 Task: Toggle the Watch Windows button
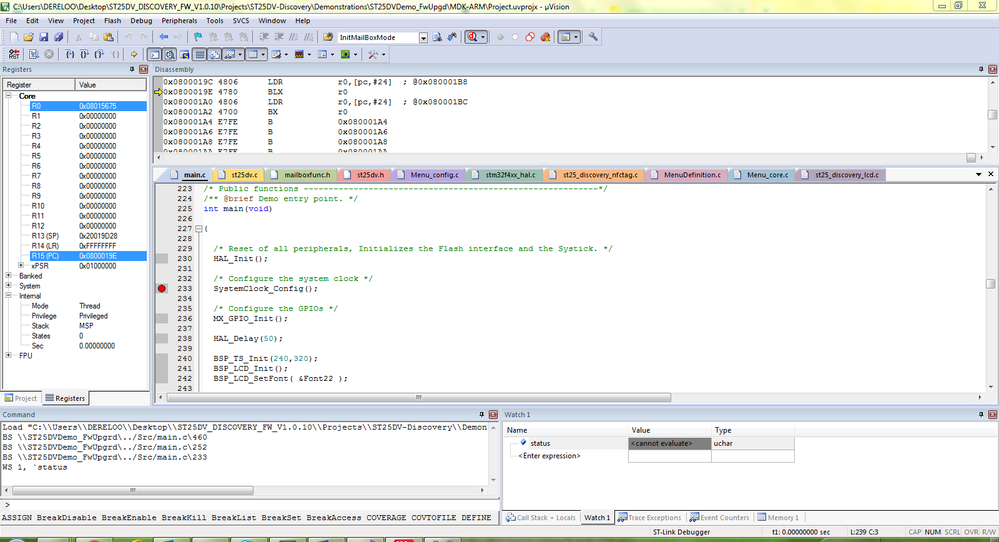click(230, 55)
